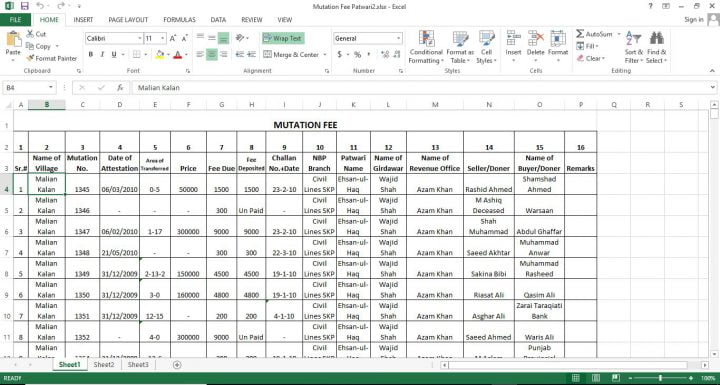
Task: Click Find & Select binoculars icon
Action: (657, 38)
